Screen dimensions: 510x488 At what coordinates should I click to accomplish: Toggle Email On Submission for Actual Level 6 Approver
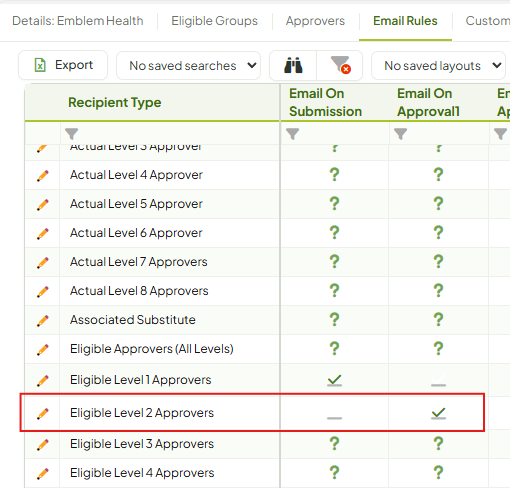[334, 233]
